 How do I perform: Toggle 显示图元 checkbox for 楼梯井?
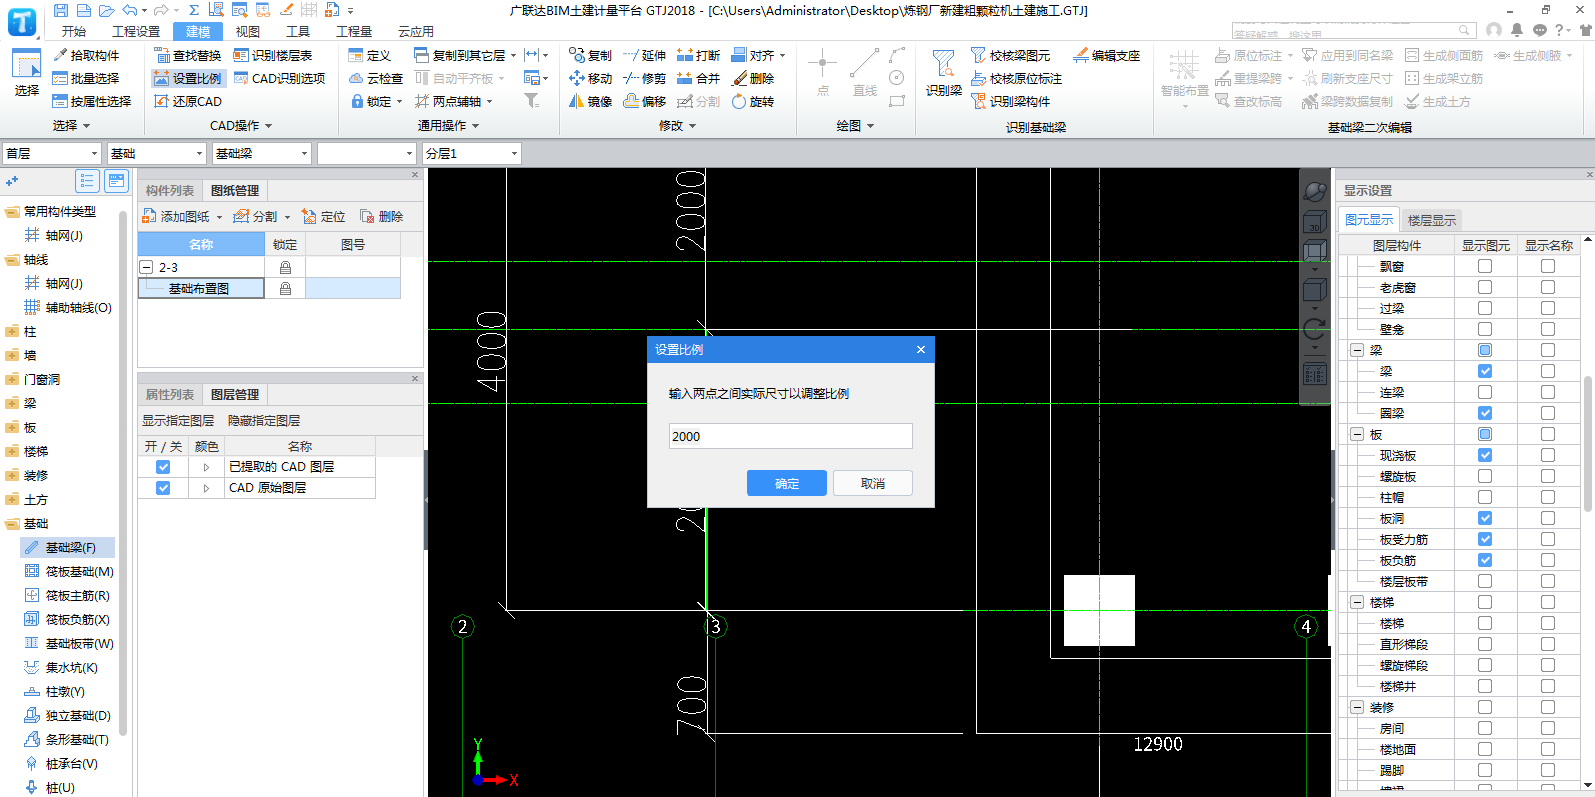click(x=1485, y=686)
